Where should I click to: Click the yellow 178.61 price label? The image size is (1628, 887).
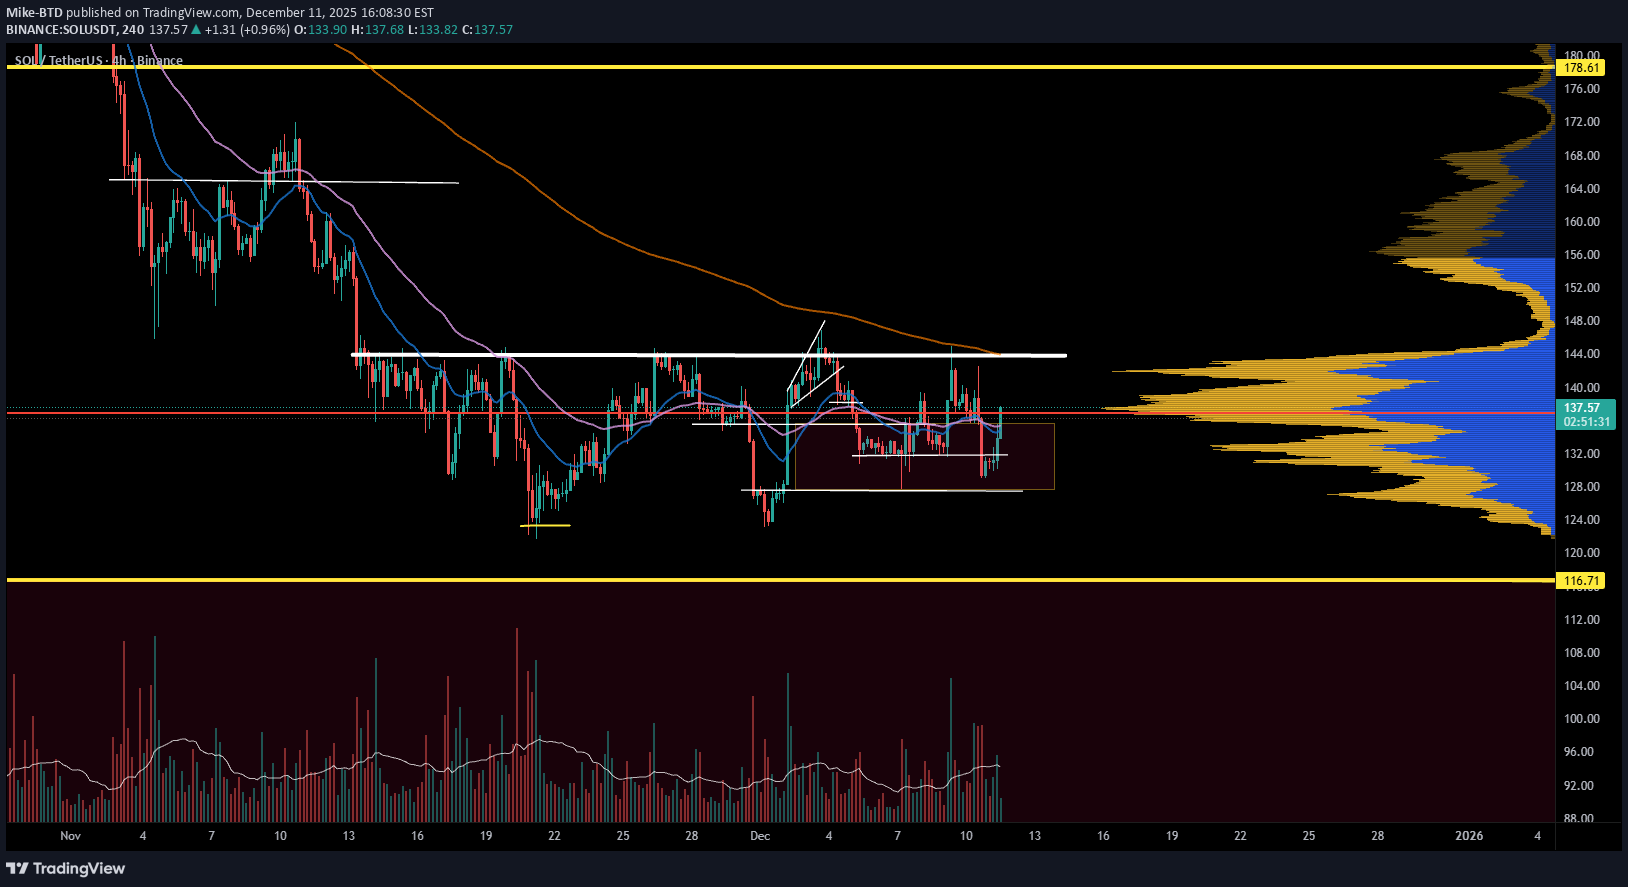1581,68
